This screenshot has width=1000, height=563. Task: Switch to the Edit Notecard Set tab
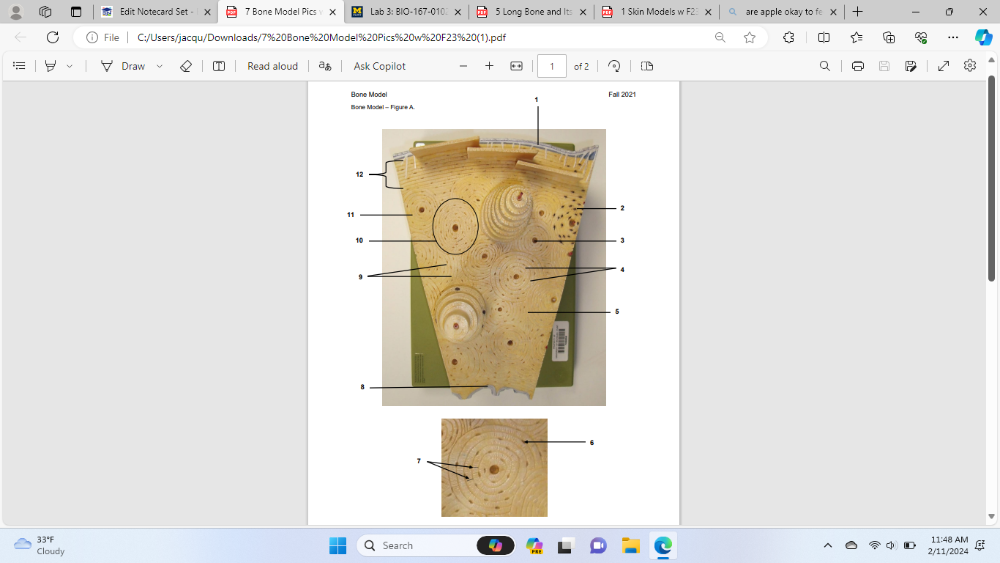pos(155,12)
